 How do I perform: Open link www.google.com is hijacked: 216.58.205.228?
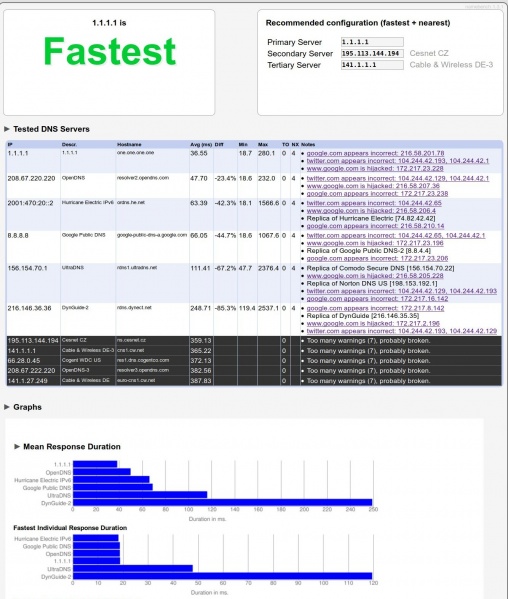coord(375,276)
